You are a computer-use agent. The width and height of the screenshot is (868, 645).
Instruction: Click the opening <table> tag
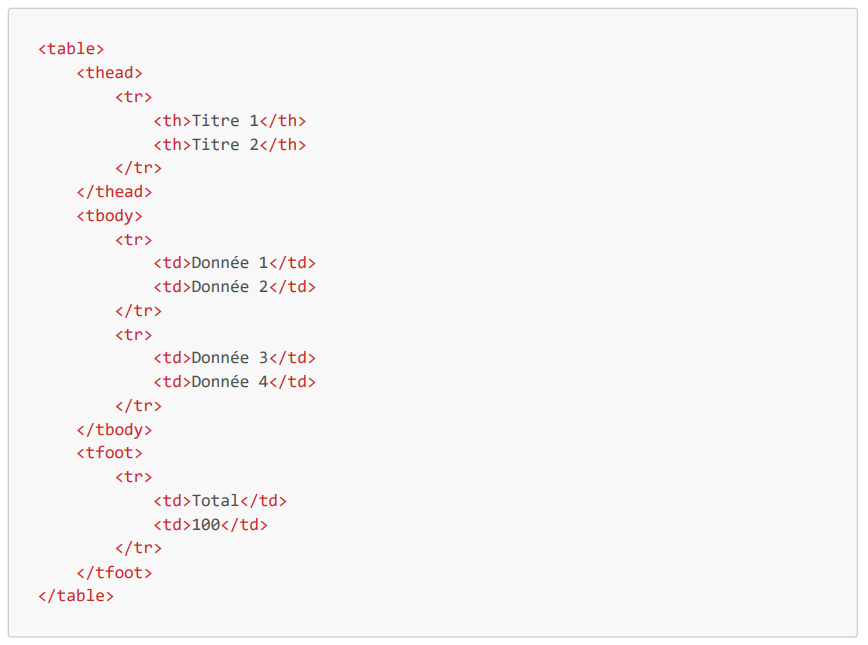pyautogui.click(x=71, y=48)
